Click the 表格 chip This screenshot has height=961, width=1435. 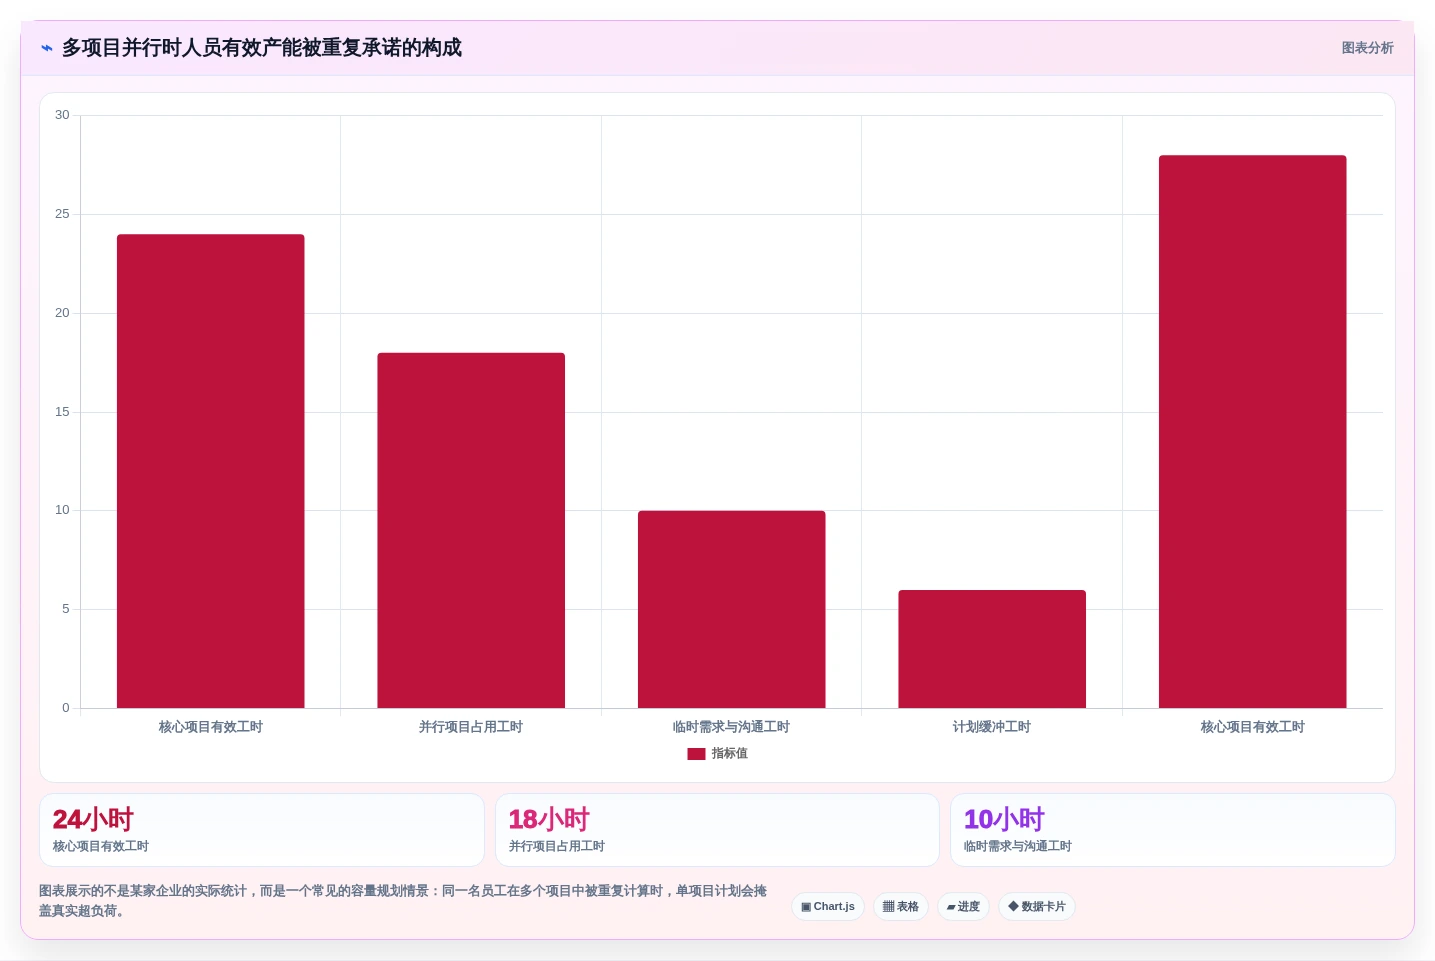(x=901, y=907)
